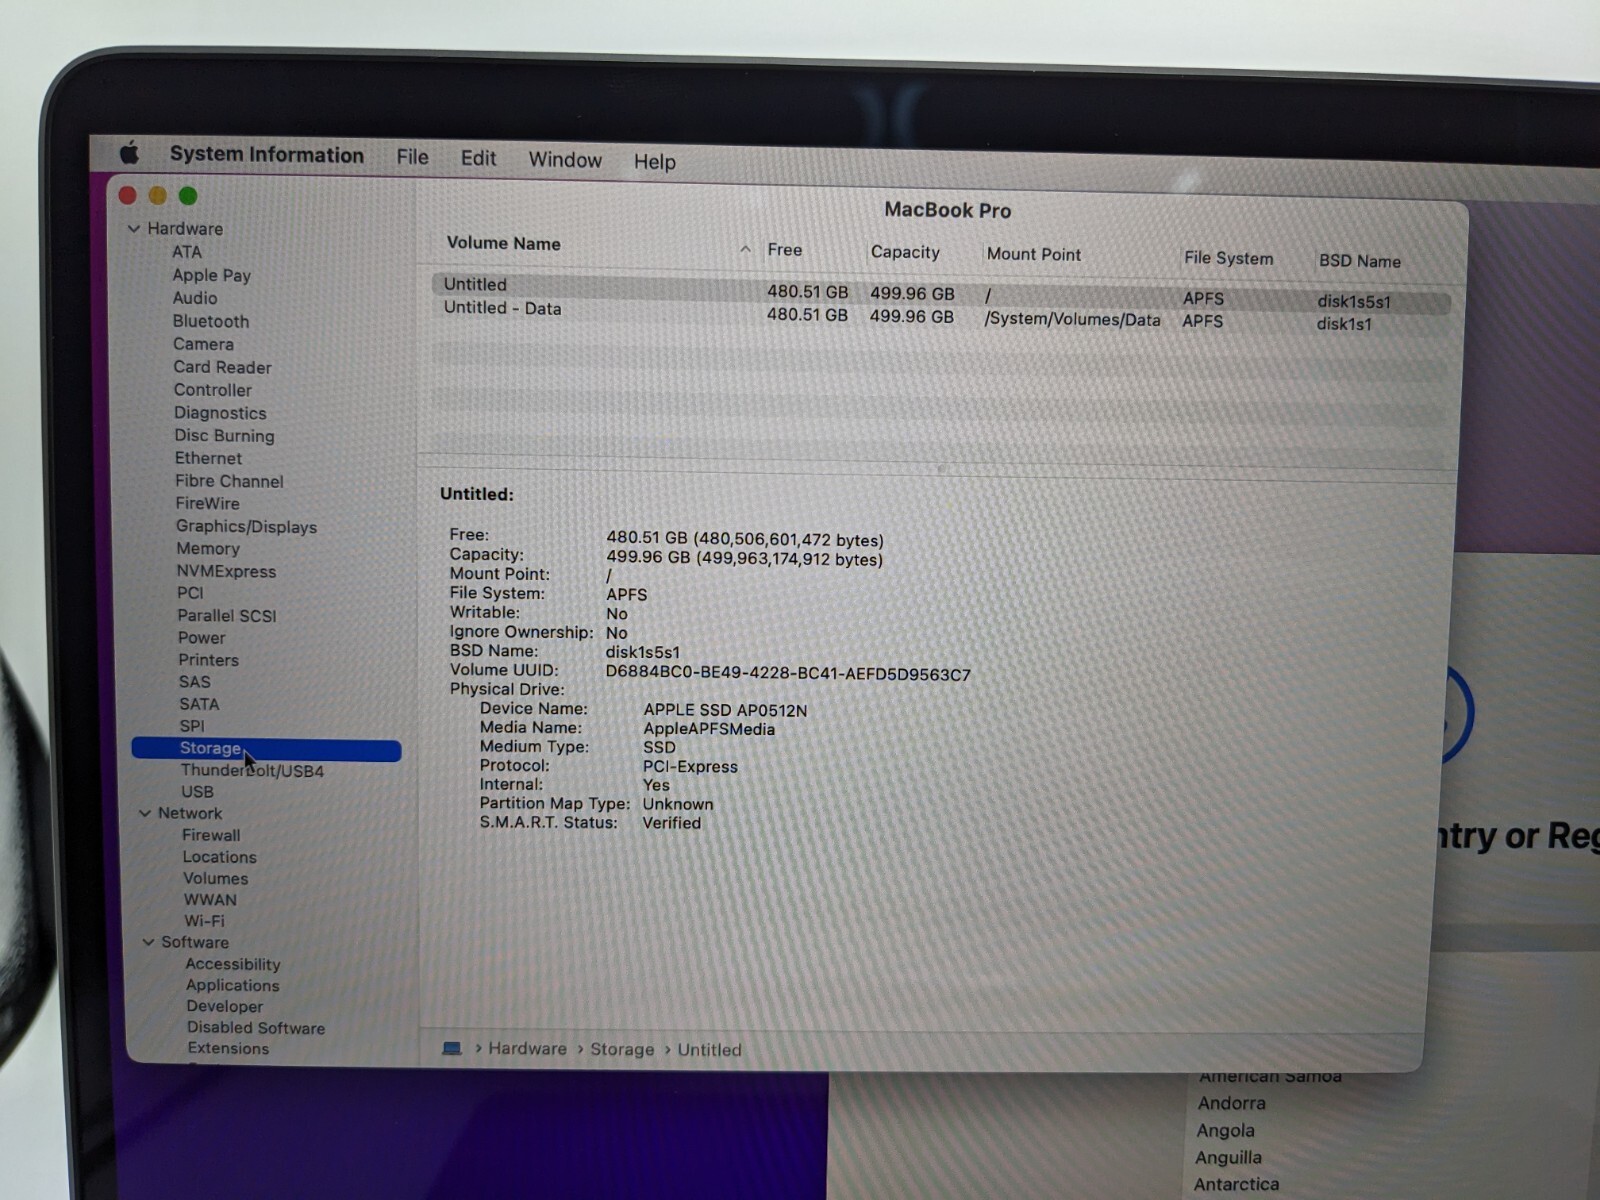Select Controller in the sidebar
Image resolution: width=1600 pixels, height=1200 pixels.
tap(213, 390)
